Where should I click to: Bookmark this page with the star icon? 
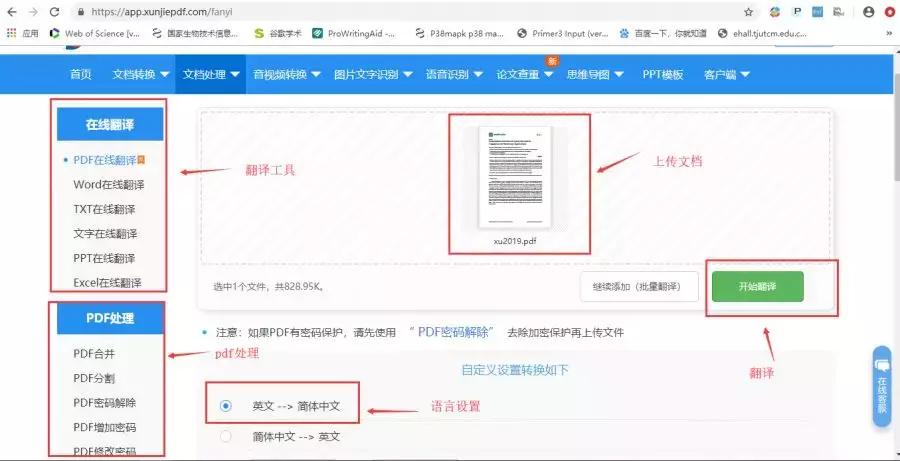click(x=748, y=11)
